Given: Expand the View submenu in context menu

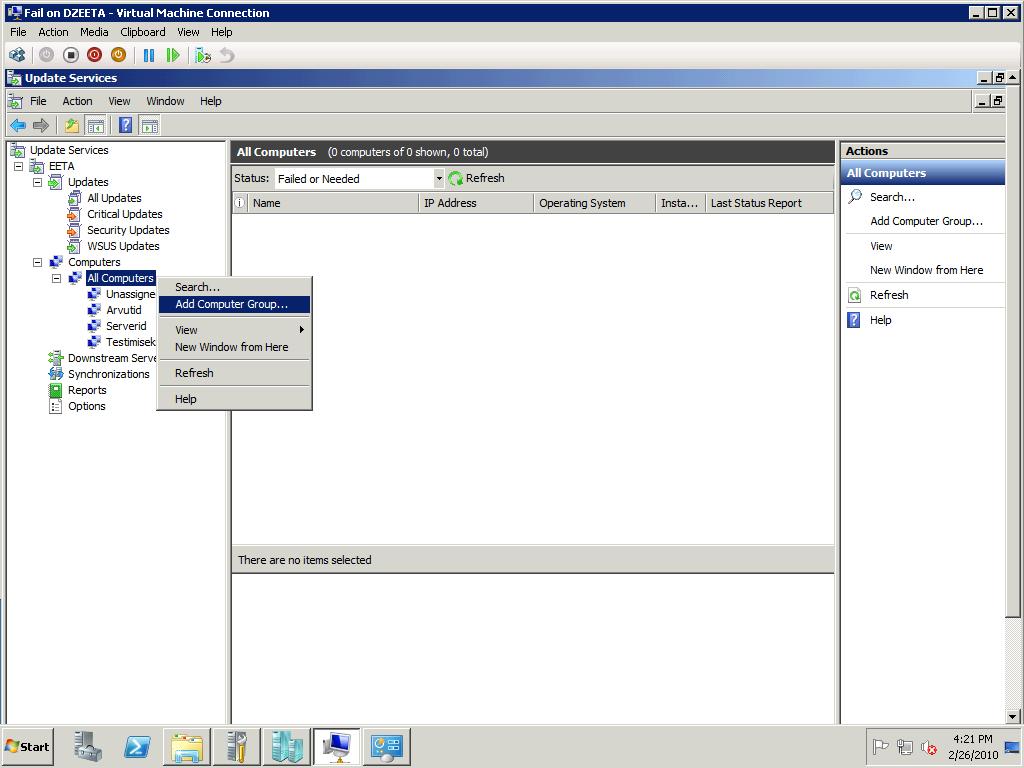Looking at the screenshot, I should (234, 330).
